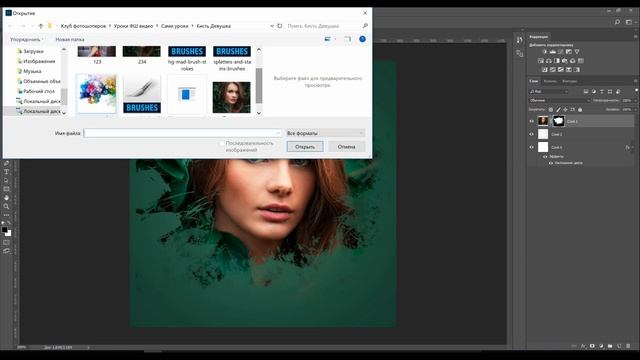Viewport: 640px width, 360px height.
Task: Open Все форматы file type dropdown
Action: click(325, 133)
